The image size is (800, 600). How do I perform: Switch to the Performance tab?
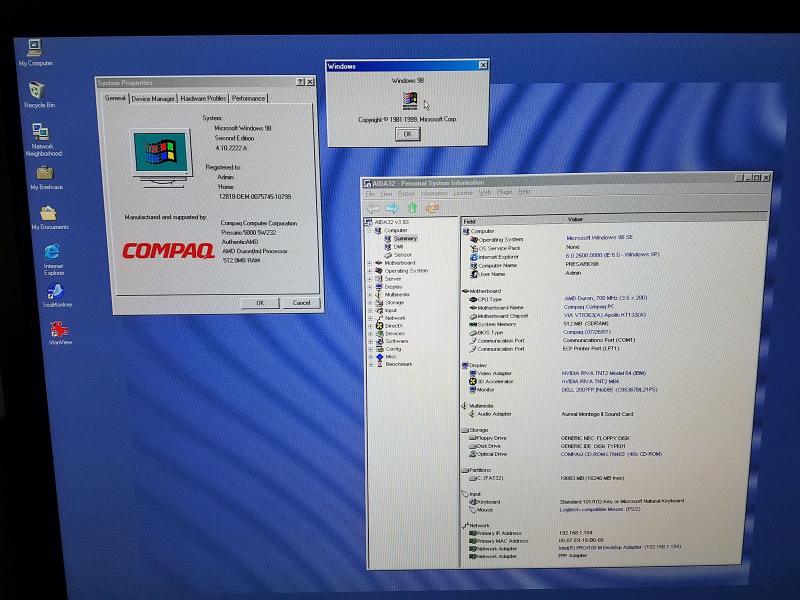[248, 98]
